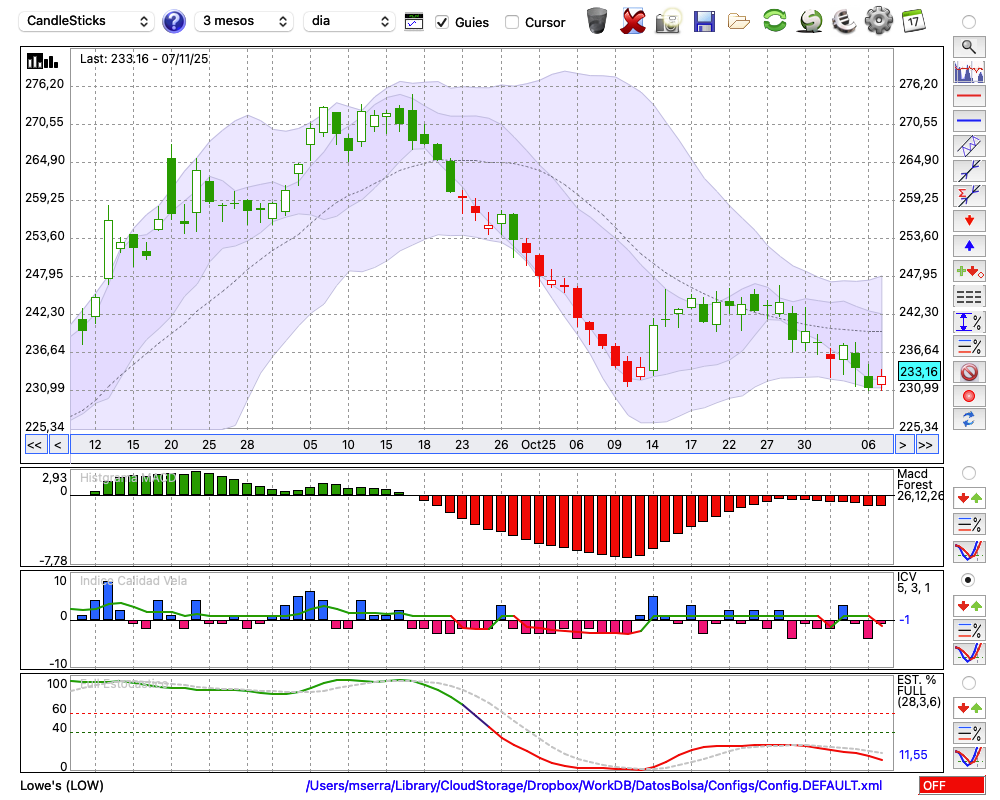The image size is (1000, 800).
Task: Click the green circular refresh arrows icon
Action: (774, 21)
